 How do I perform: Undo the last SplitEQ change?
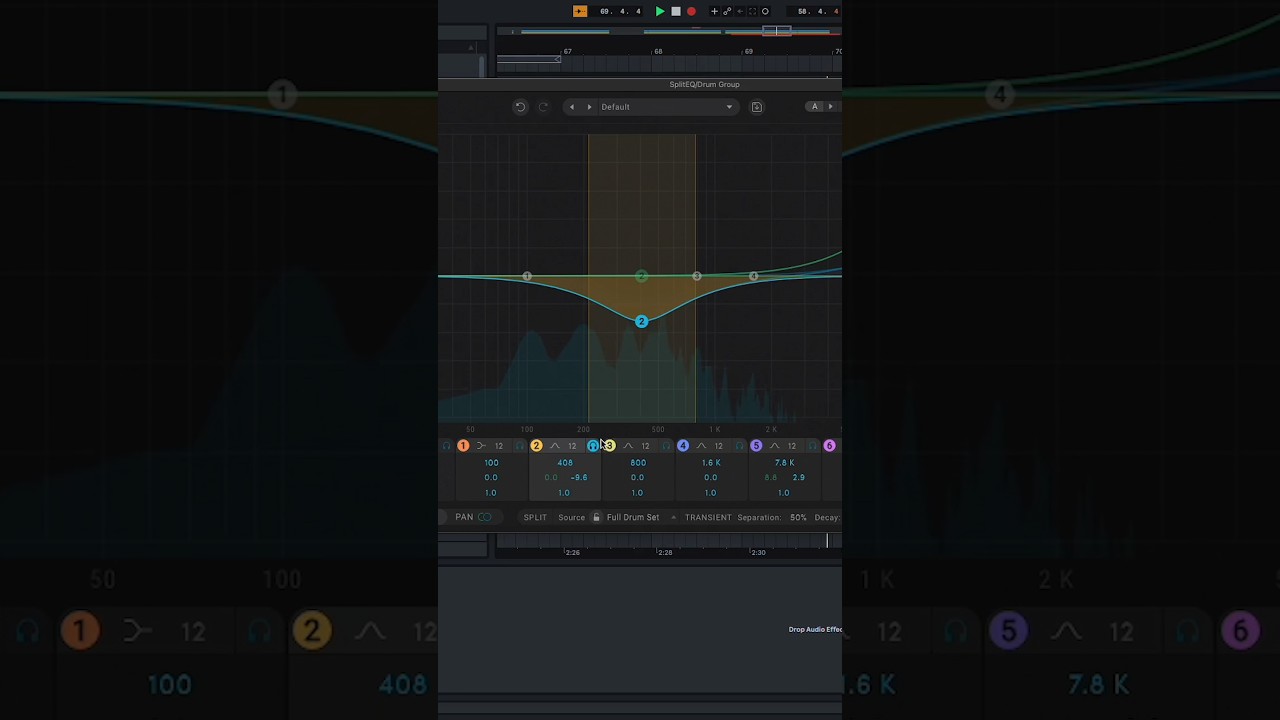click(520, 107)
